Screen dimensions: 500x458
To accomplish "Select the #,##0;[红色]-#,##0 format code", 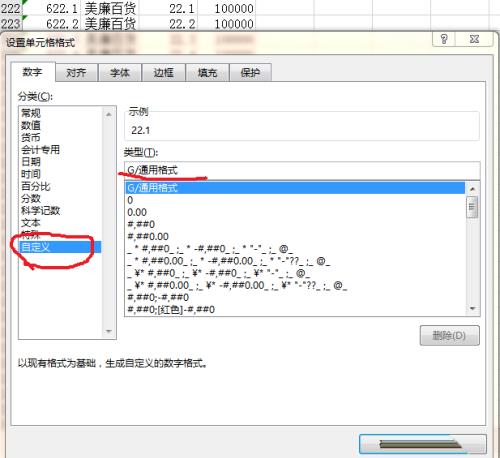I will pos(295,310).
